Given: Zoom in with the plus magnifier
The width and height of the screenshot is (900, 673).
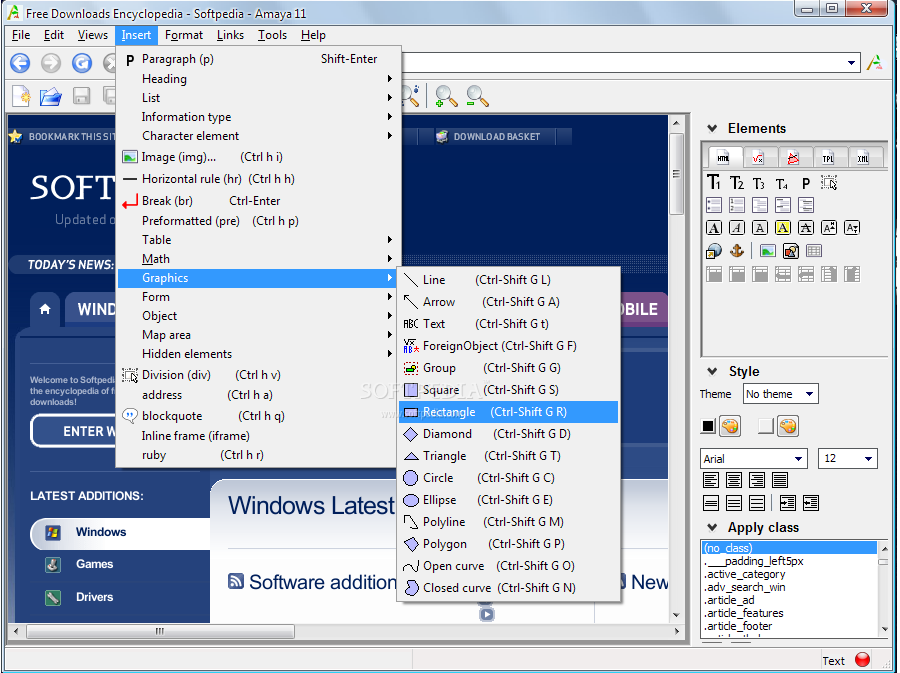Looking at the screenshot, I should point(446,96).
